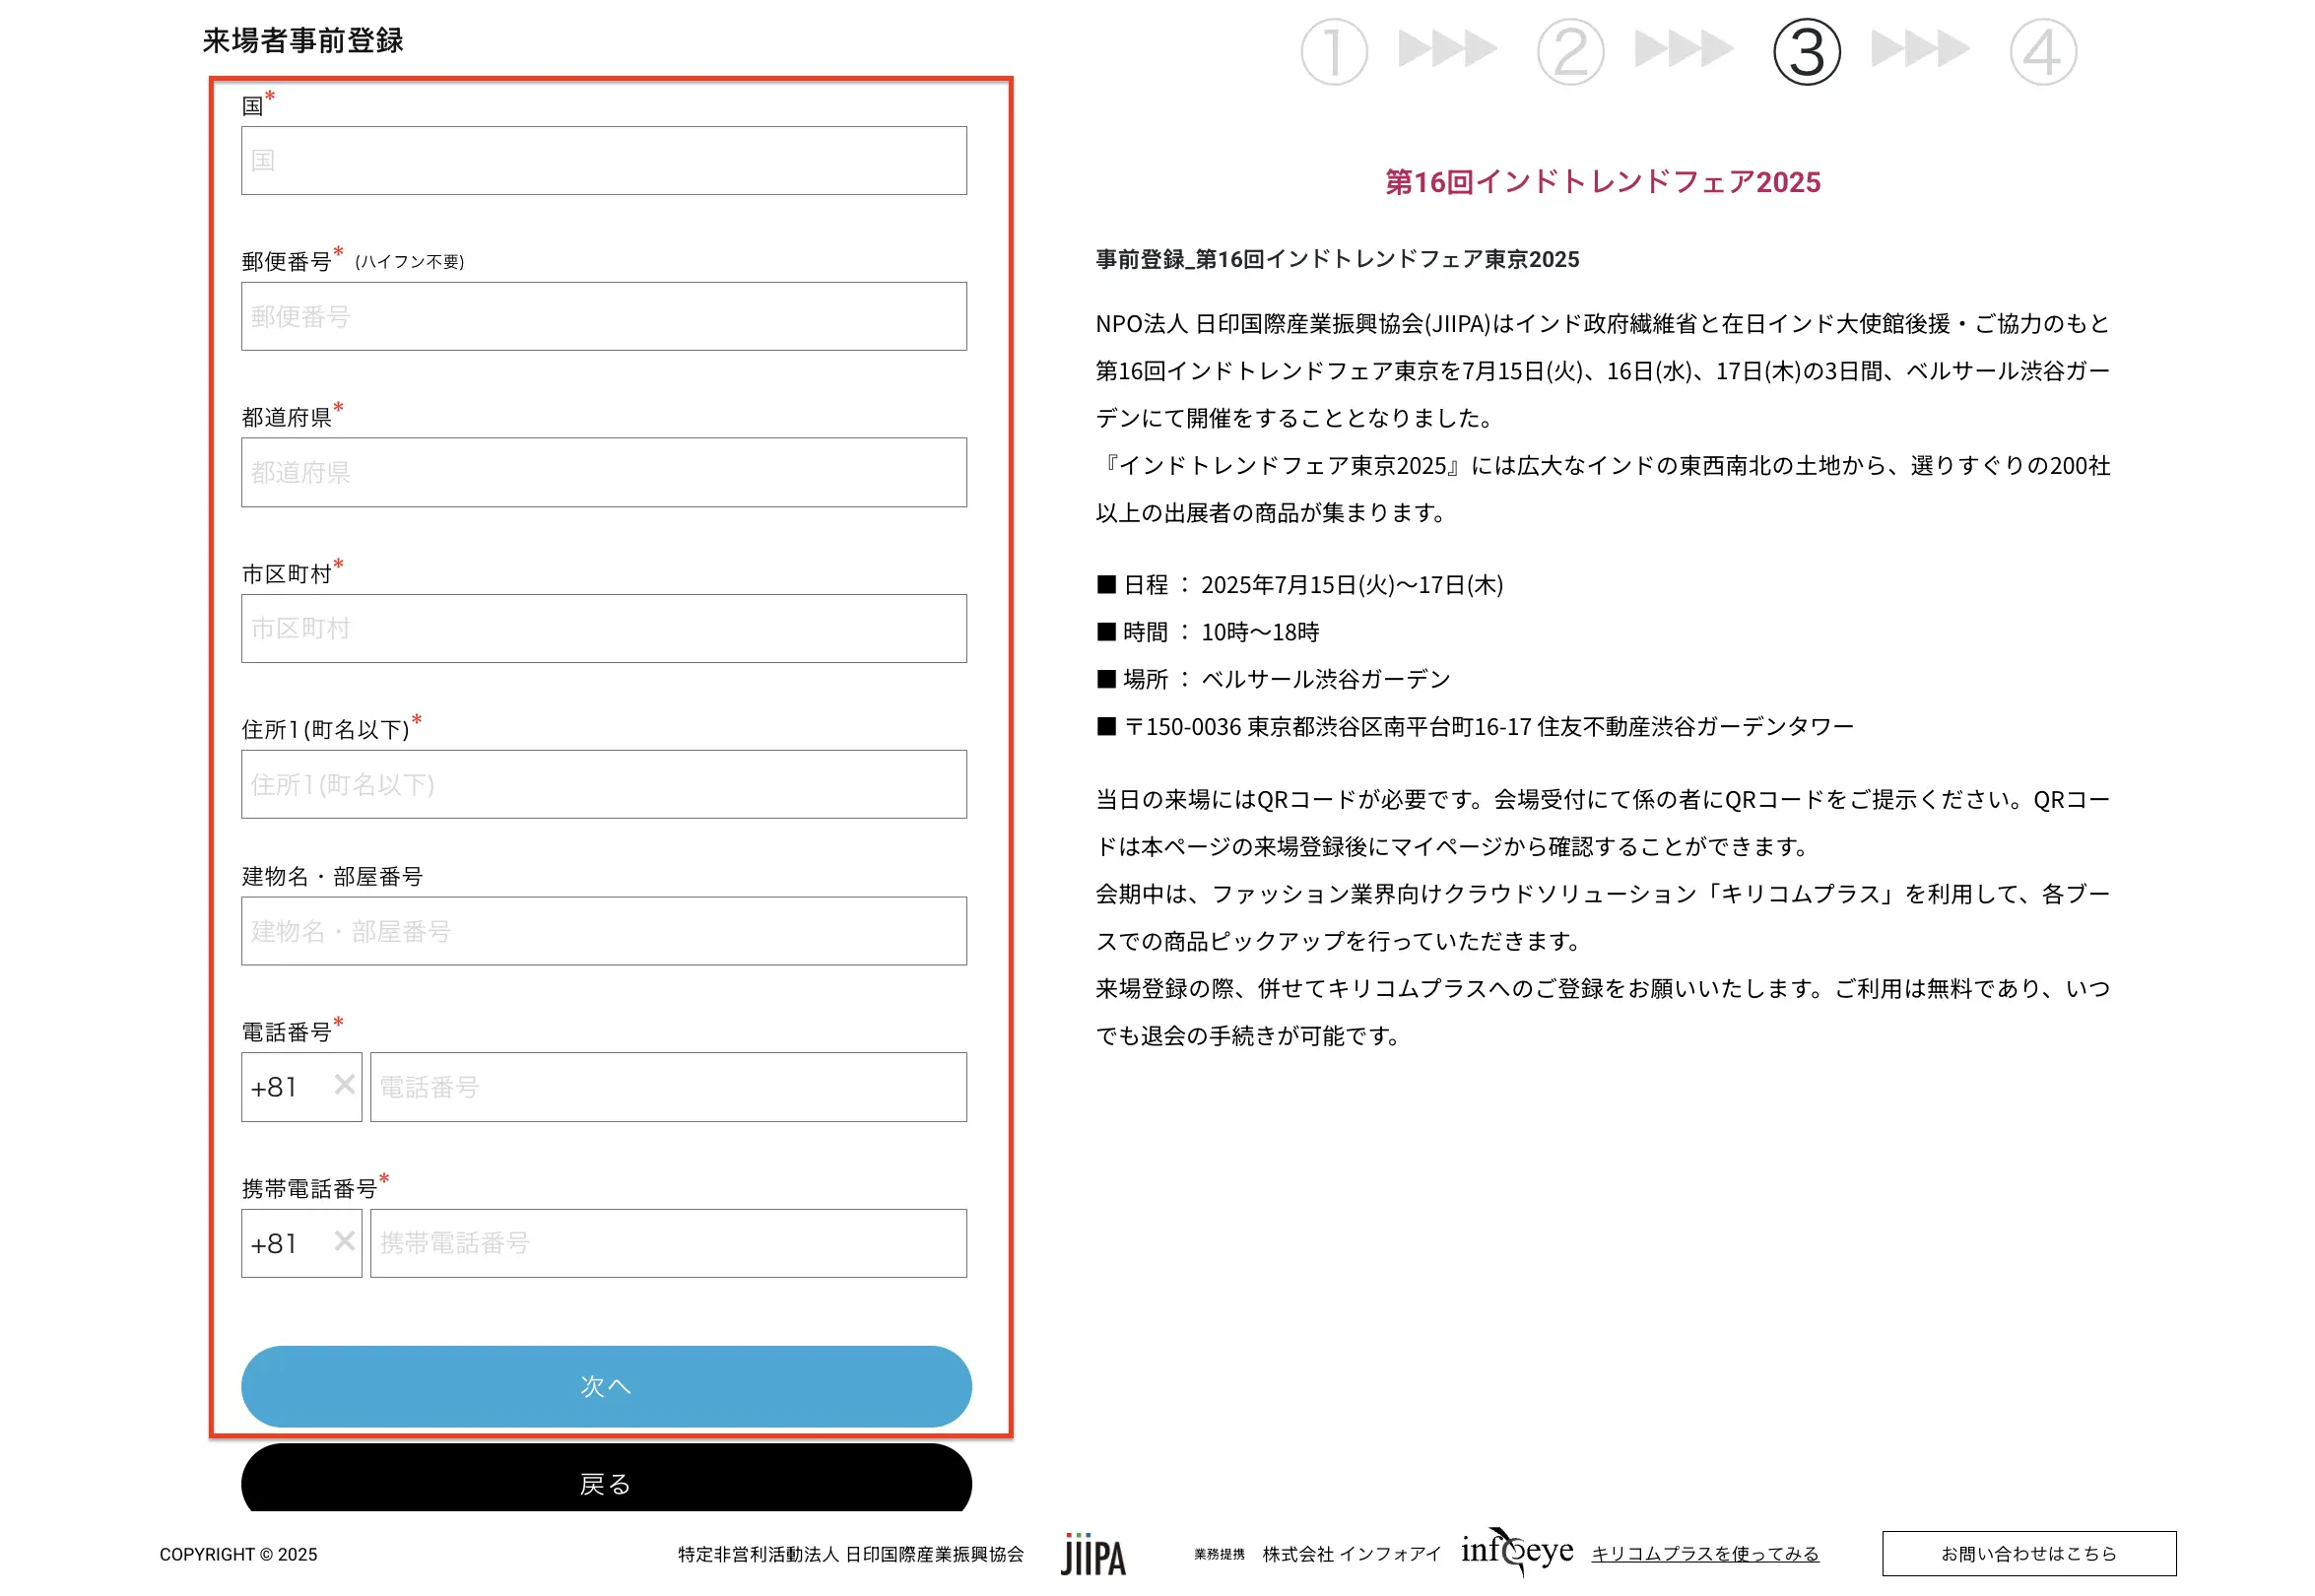The height and width of the screenshot is (1596, 2315).
Task: Focus the 電話番号 number input
Action: (x=668, y=1087)
